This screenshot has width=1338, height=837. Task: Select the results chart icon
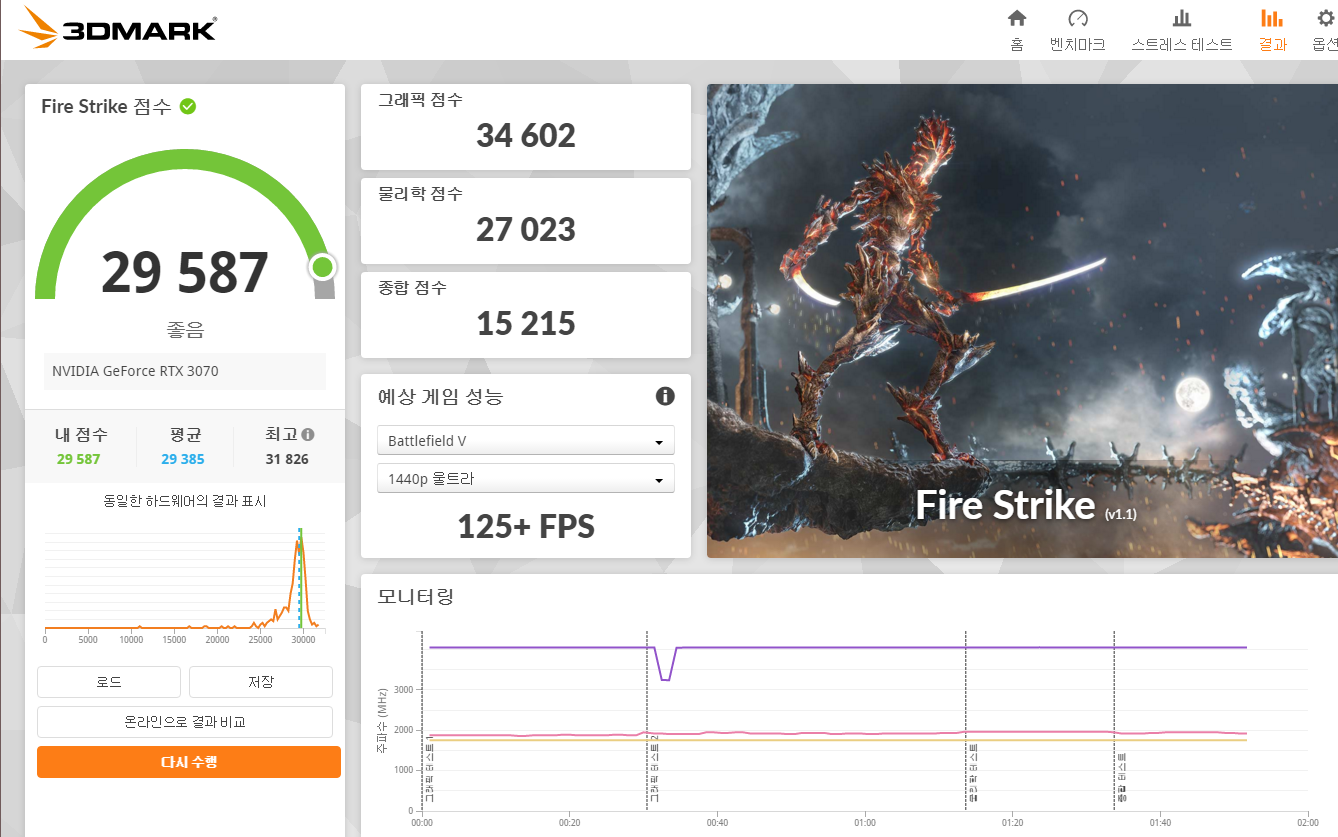pyautogui.click(x=1272, y=18)
